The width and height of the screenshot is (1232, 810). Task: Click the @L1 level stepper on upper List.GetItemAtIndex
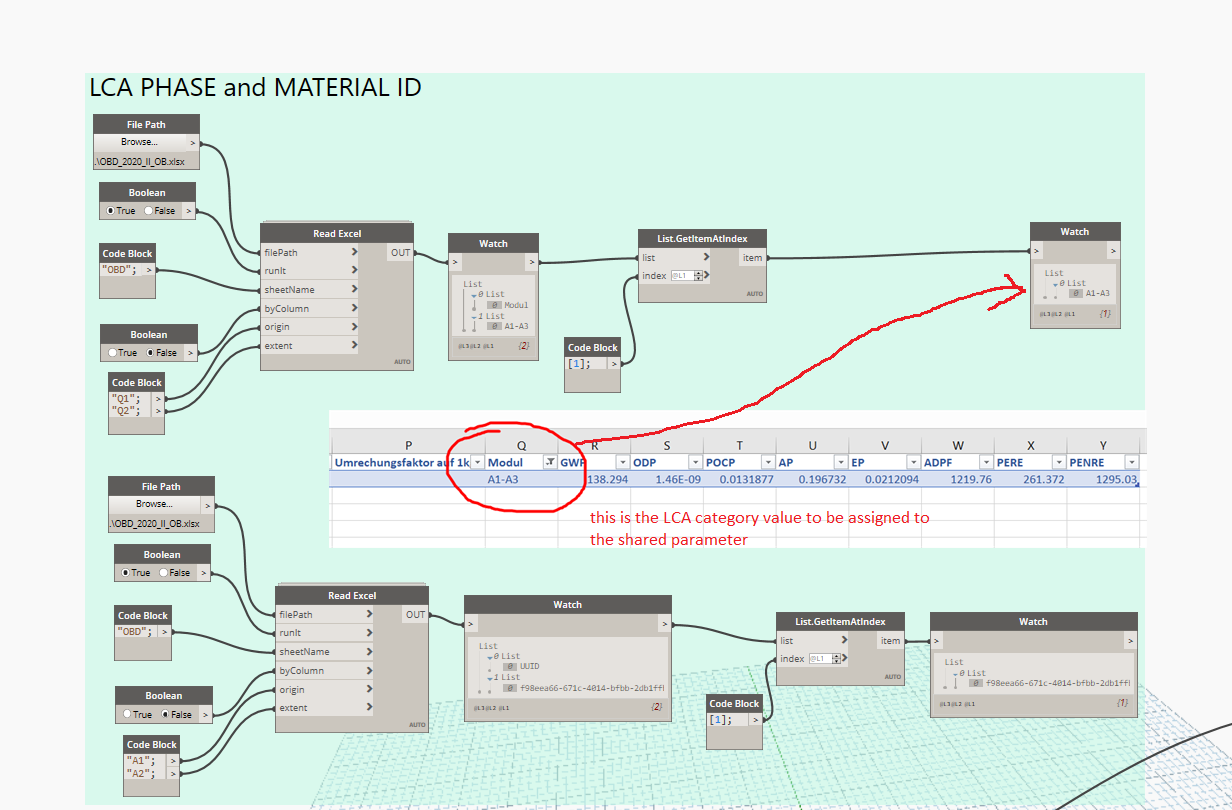click(x=685, y=275)
